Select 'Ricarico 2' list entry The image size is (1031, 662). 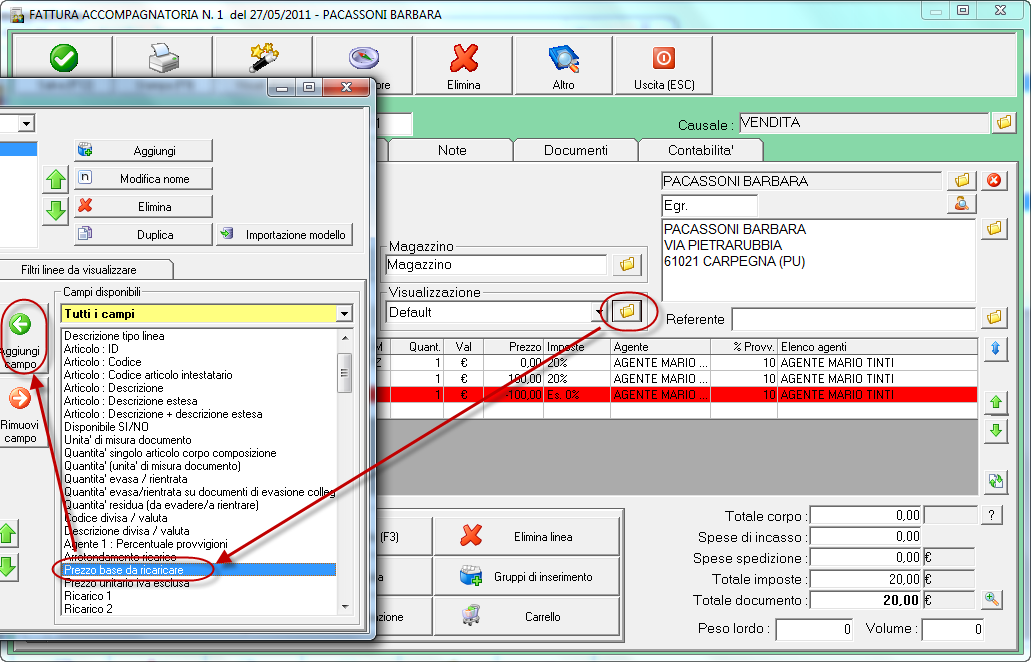88,609
